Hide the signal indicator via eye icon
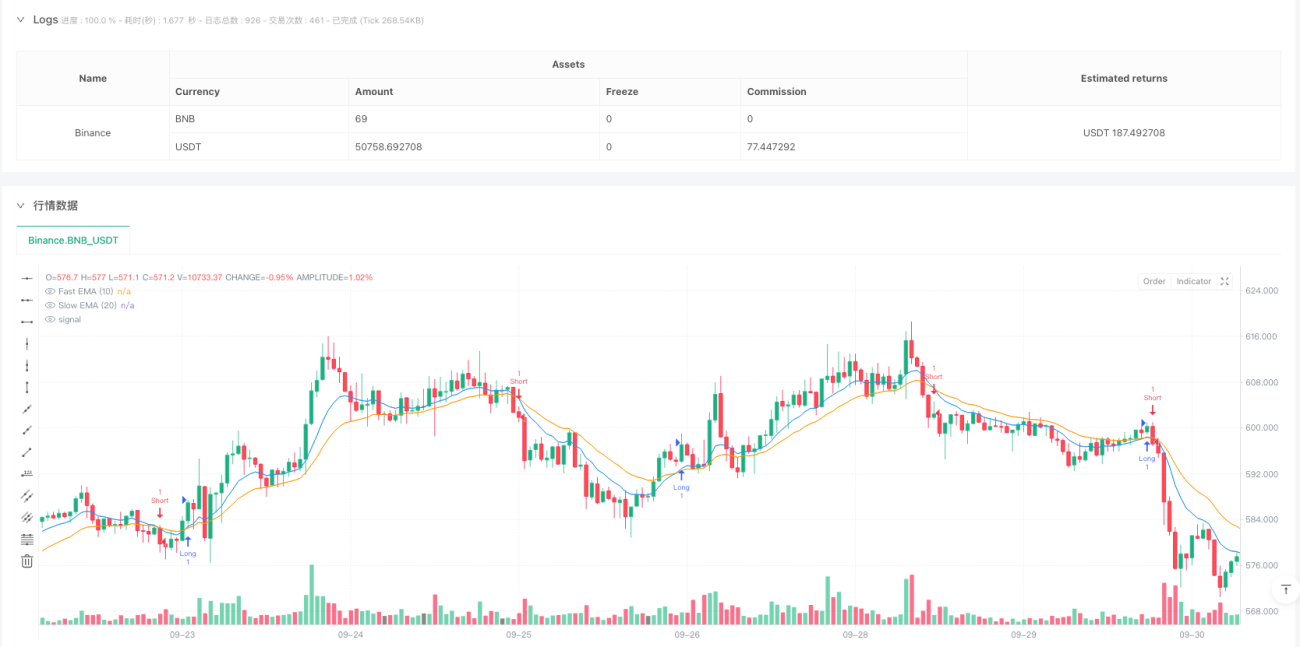Viewport: 1300px width, 647px height. tap(50, 319)
